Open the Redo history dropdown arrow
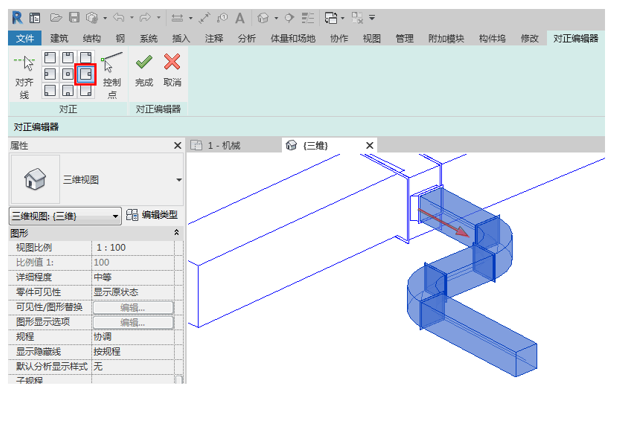The image size is (617, 421). (x=159, y=18)
